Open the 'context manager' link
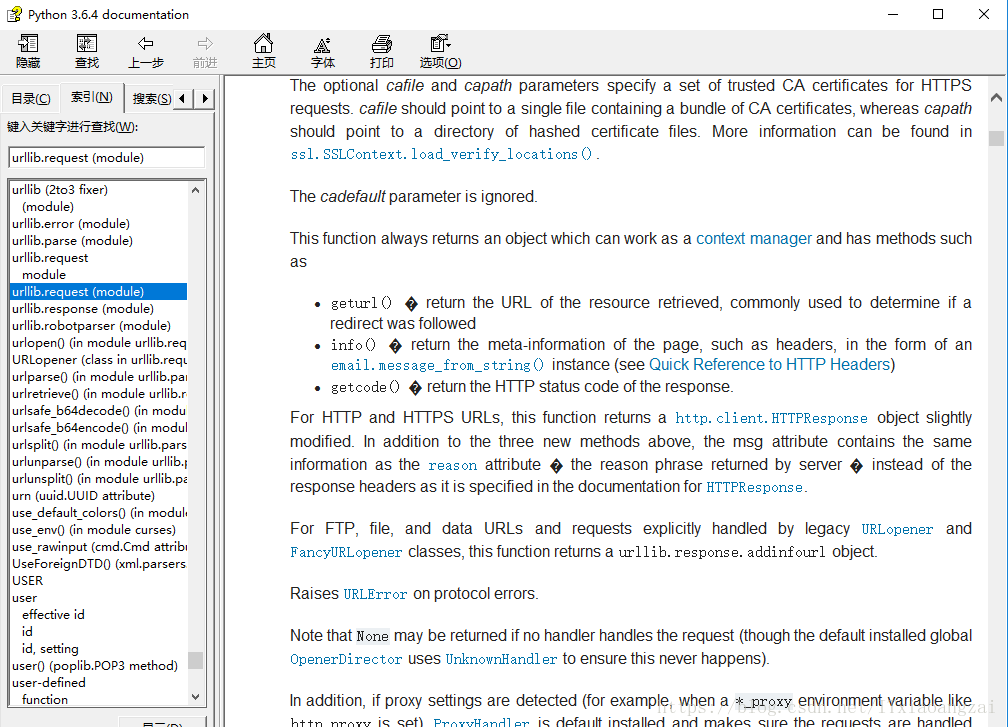 [x=753, y=239]
